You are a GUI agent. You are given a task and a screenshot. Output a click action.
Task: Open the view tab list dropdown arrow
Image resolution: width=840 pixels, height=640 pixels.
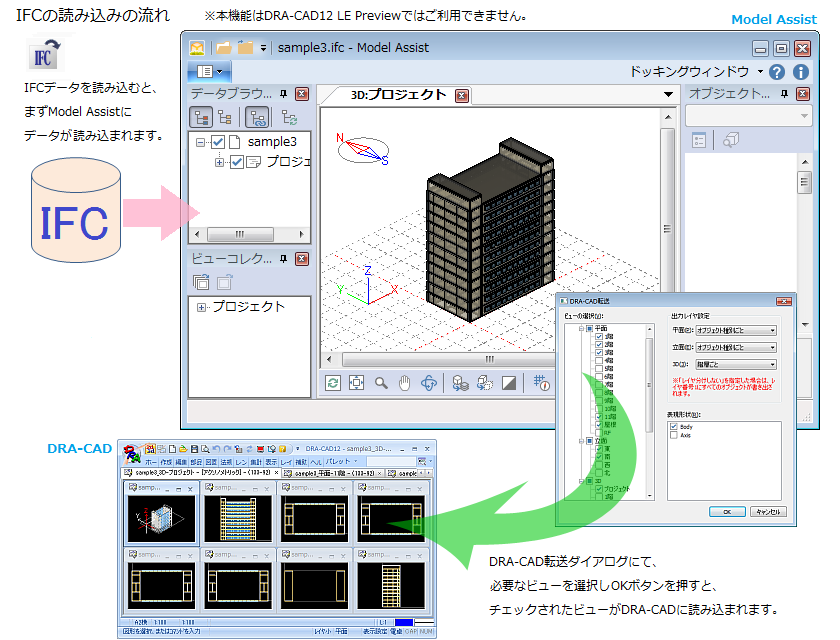coord(668,94)
